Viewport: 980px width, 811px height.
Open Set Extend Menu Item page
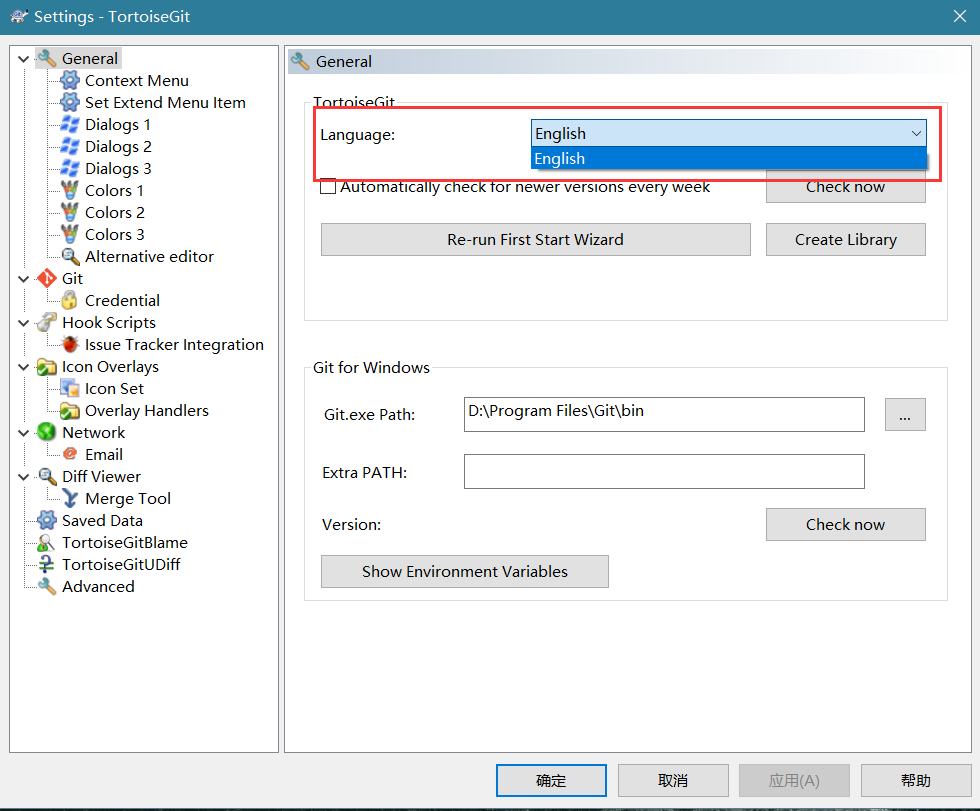[x=165, y=102]
